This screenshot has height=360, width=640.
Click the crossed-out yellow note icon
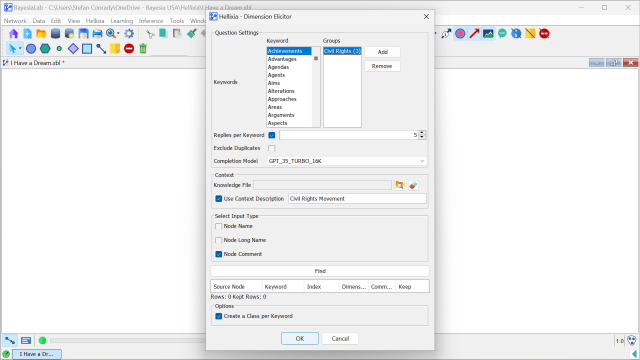point(530,33)
